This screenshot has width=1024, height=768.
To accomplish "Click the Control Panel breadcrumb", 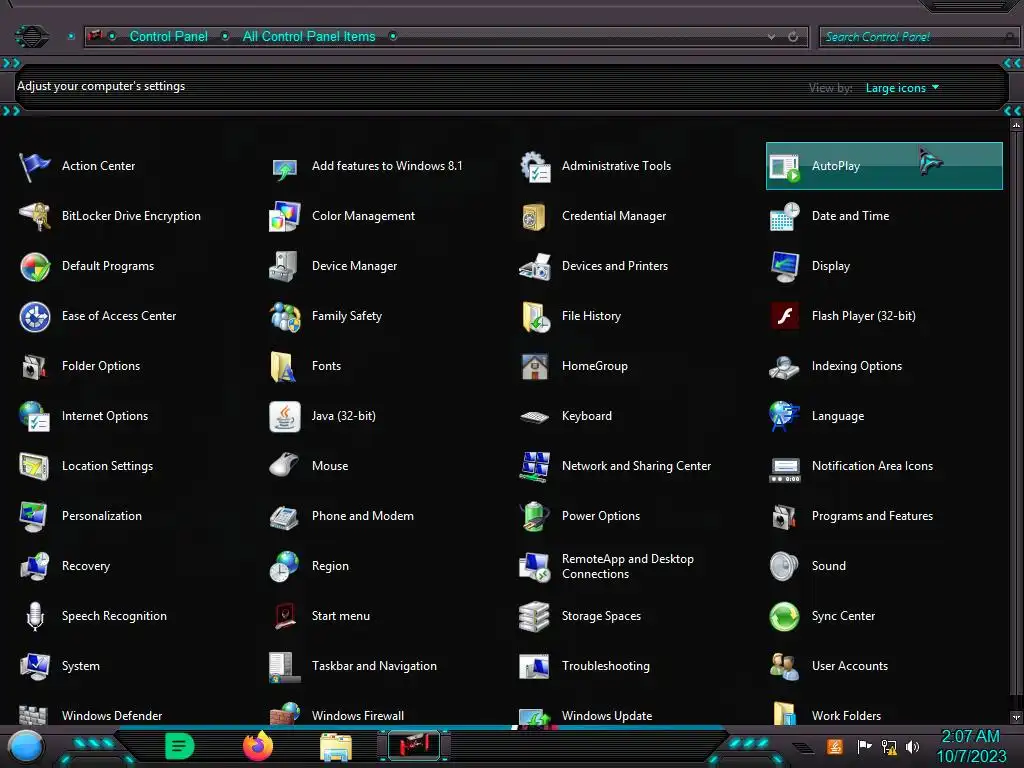I will tap(168, 37).
